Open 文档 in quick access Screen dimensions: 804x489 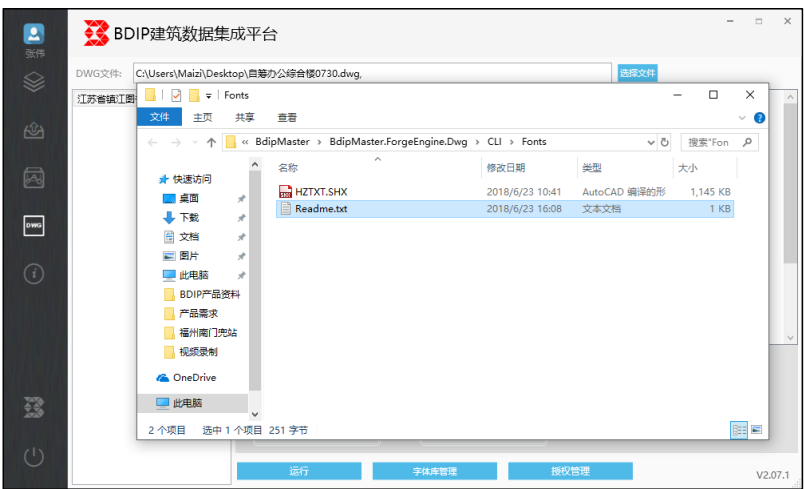[x=189, y=237]
